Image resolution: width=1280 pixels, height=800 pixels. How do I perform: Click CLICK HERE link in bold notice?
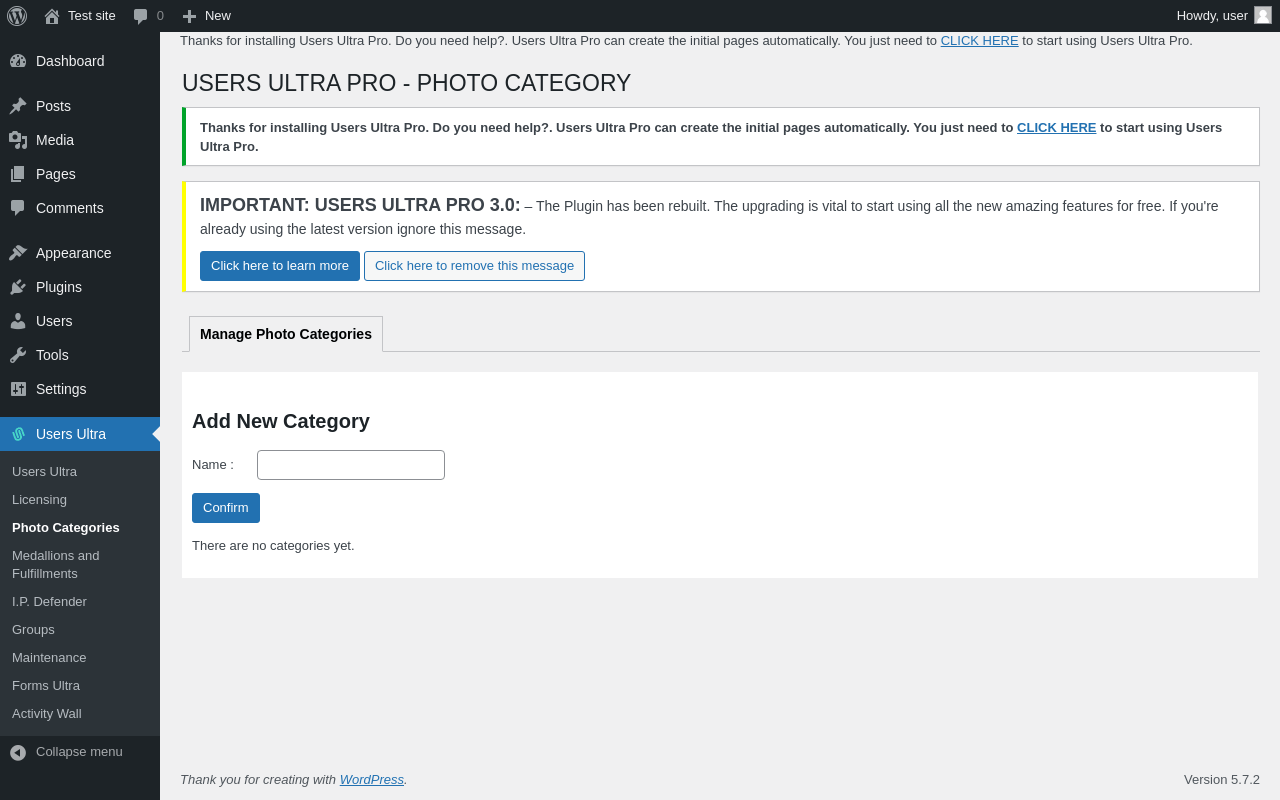click(x=1056, y=128)
